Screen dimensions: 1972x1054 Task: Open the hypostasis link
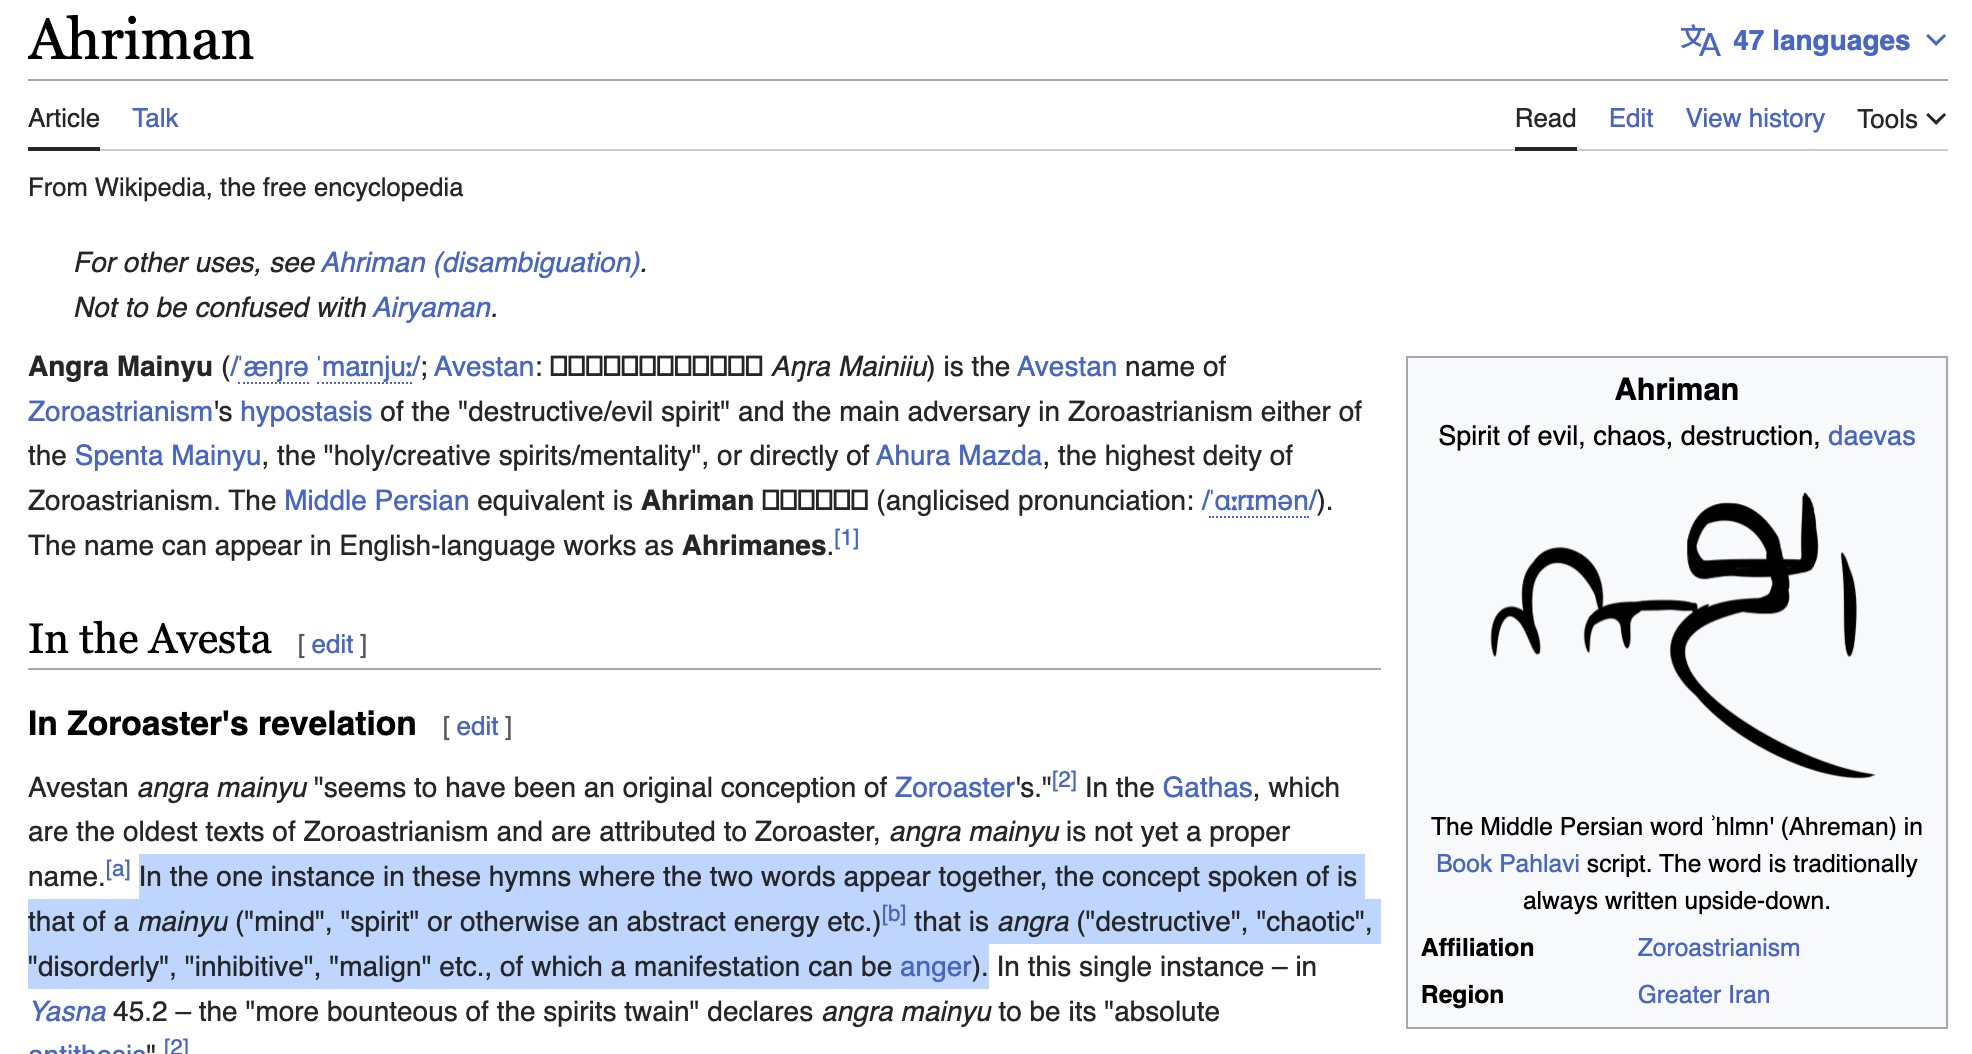(306, 411)
